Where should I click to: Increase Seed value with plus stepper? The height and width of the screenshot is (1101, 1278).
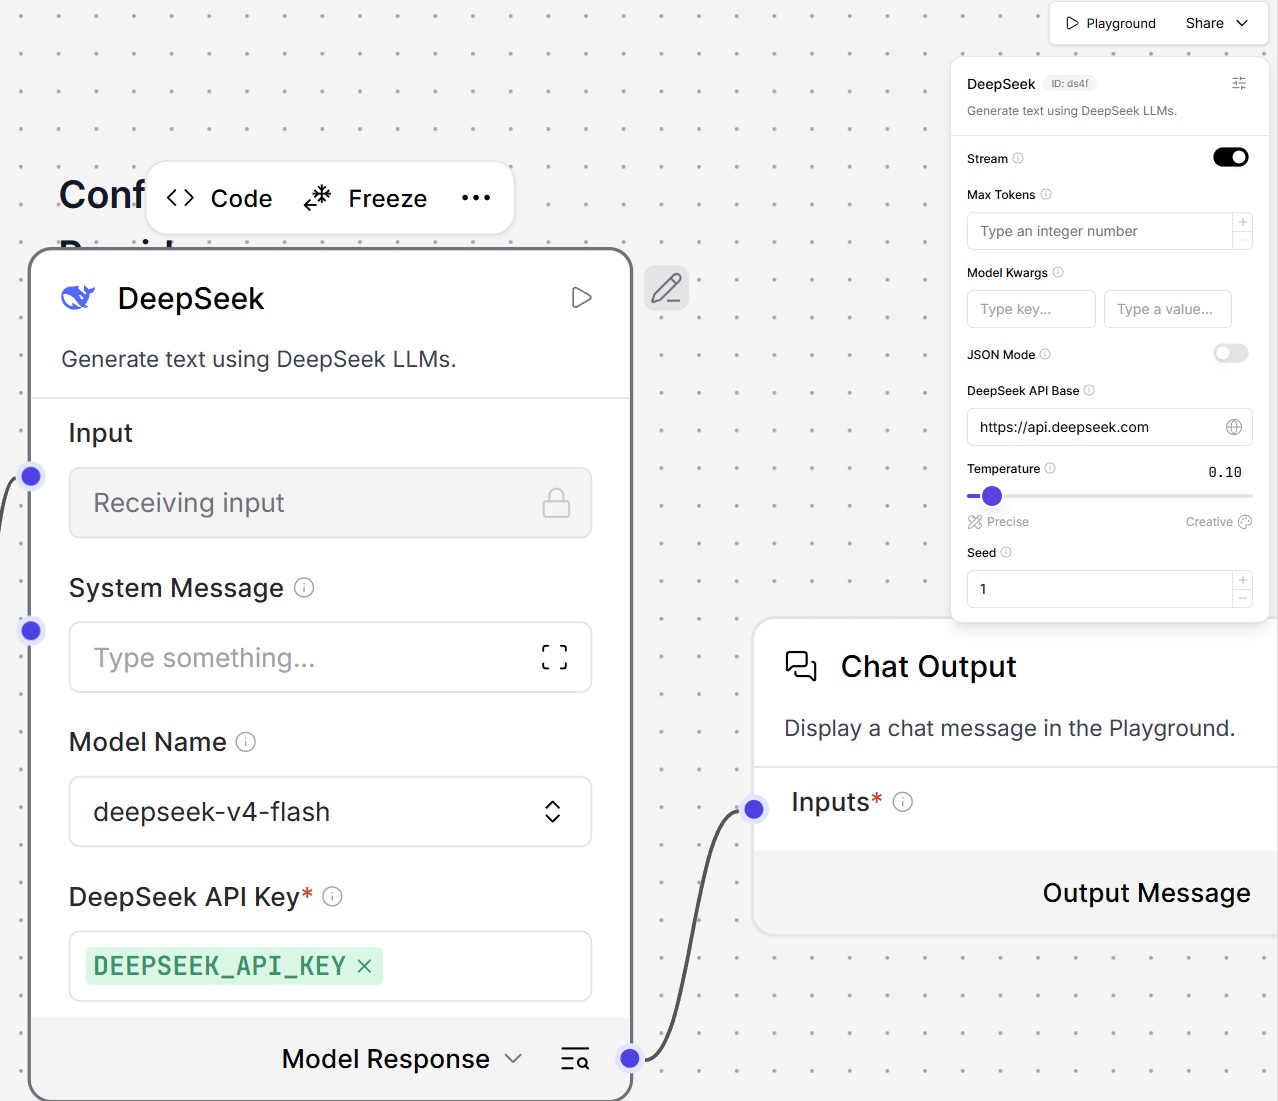point(1243,580)
